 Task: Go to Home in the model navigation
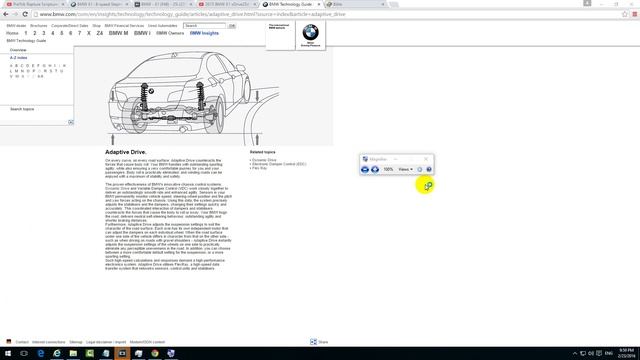click(12, 33)
